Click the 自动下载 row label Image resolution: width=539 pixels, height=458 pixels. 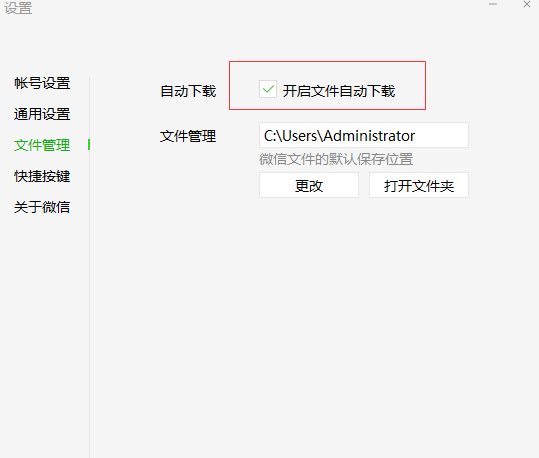click(188, 91)
